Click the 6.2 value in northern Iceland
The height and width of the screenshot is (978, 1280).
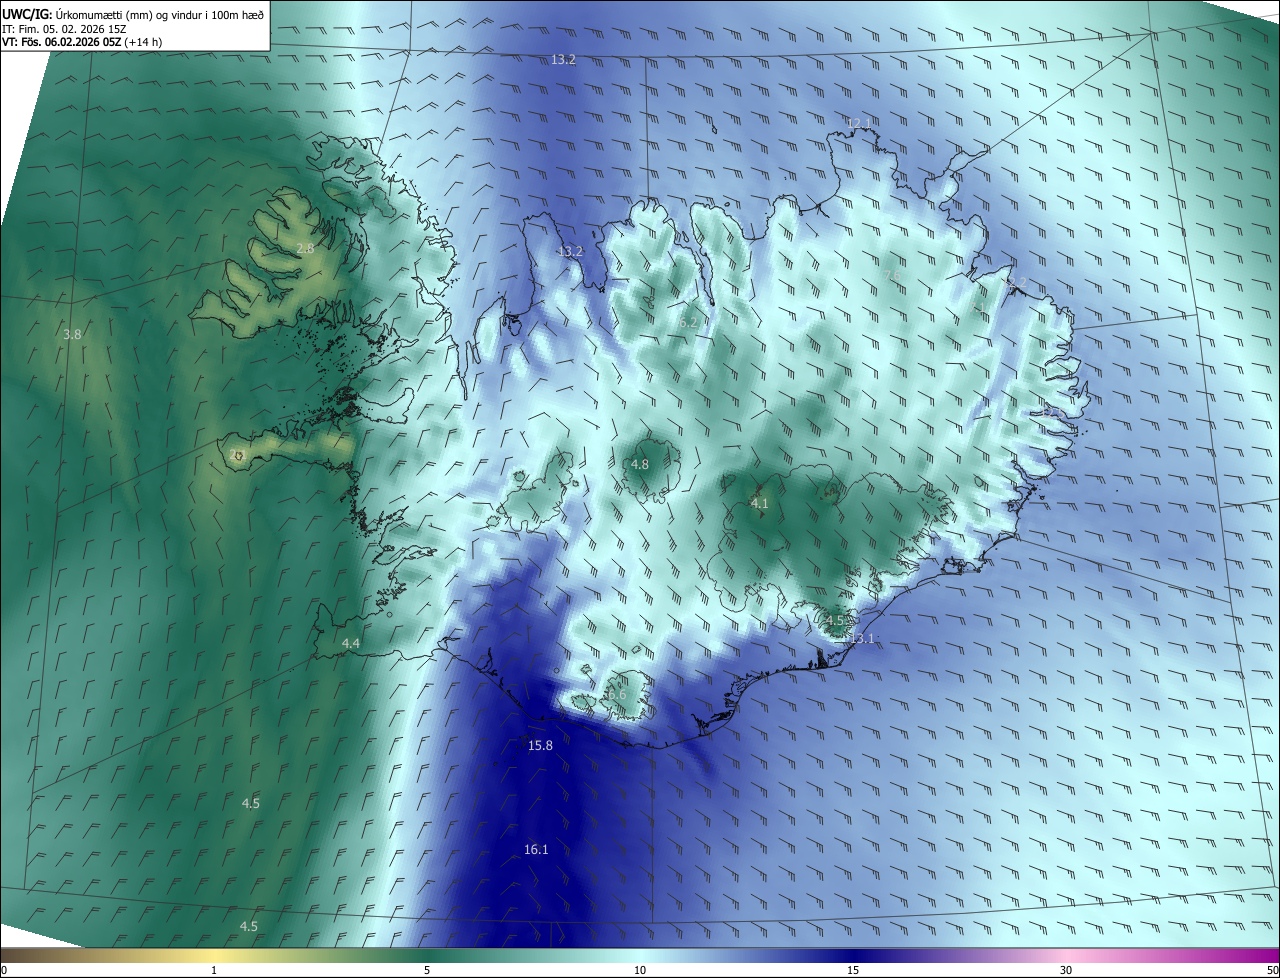(688, 322)
